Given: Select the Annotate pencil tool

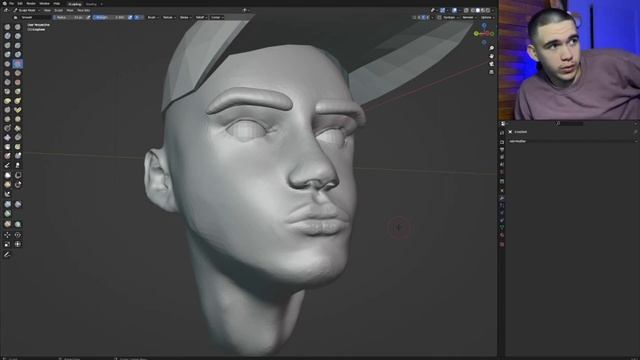Looking at the screenshot, I should coord(8,254).
